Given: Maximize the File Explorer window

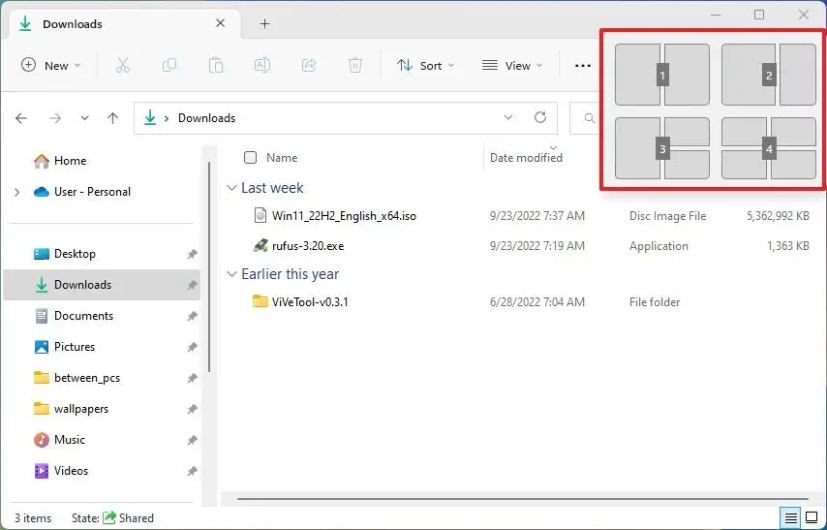Looking at the screenshot, I should (759, 14).
